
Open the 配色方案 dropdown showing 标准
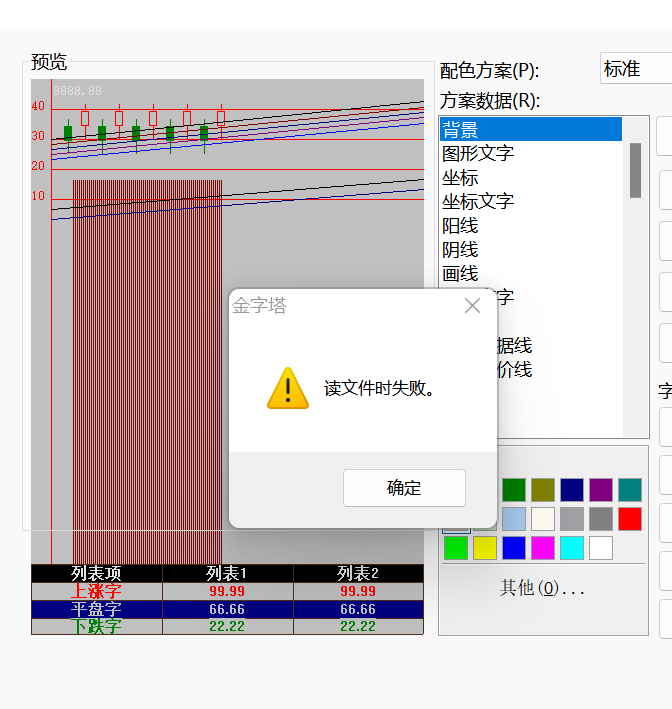point(635,69)
